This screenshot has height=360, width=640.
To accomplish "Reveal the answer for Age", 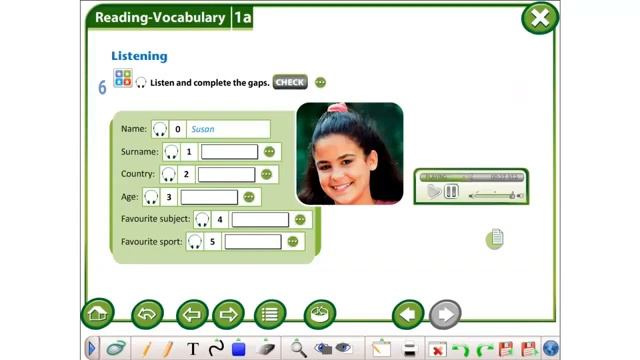I will (x=249, y=197).
